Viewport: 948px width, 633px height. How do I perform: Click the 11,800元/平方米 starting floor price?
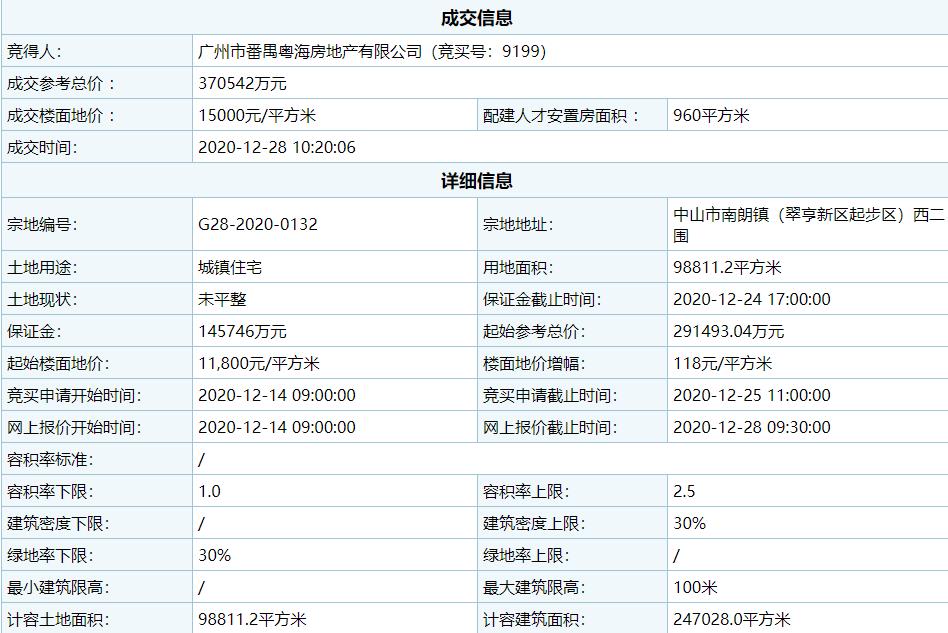pyautogui.click(x=259, y=363)
